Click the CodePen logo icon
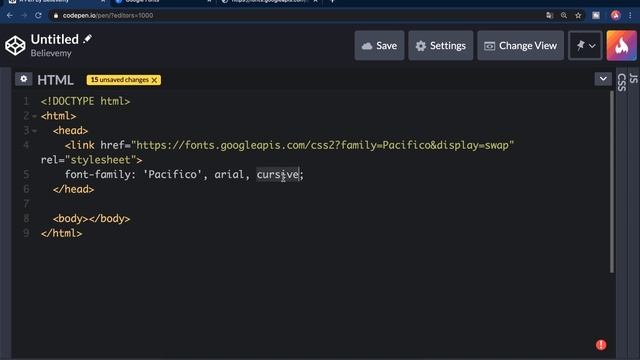This screenshot has height=360, width=640. [15, 45]
